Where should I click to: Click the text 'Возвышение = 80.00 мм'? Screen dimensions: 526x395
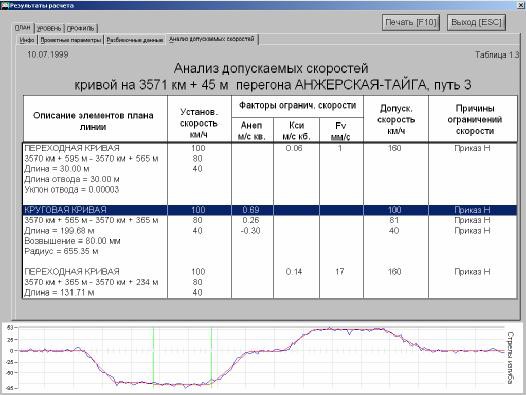(72, 241)
